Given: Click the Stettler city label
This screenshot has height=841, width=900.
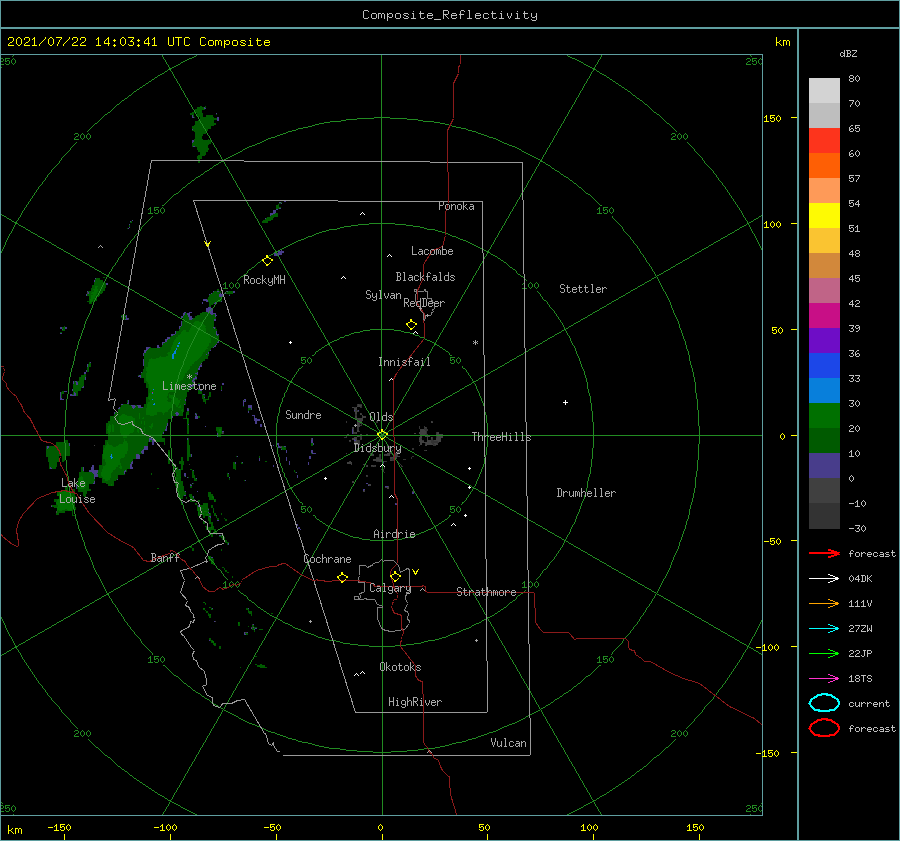Looking at the screenshot, I should click(x=583, y=289).
